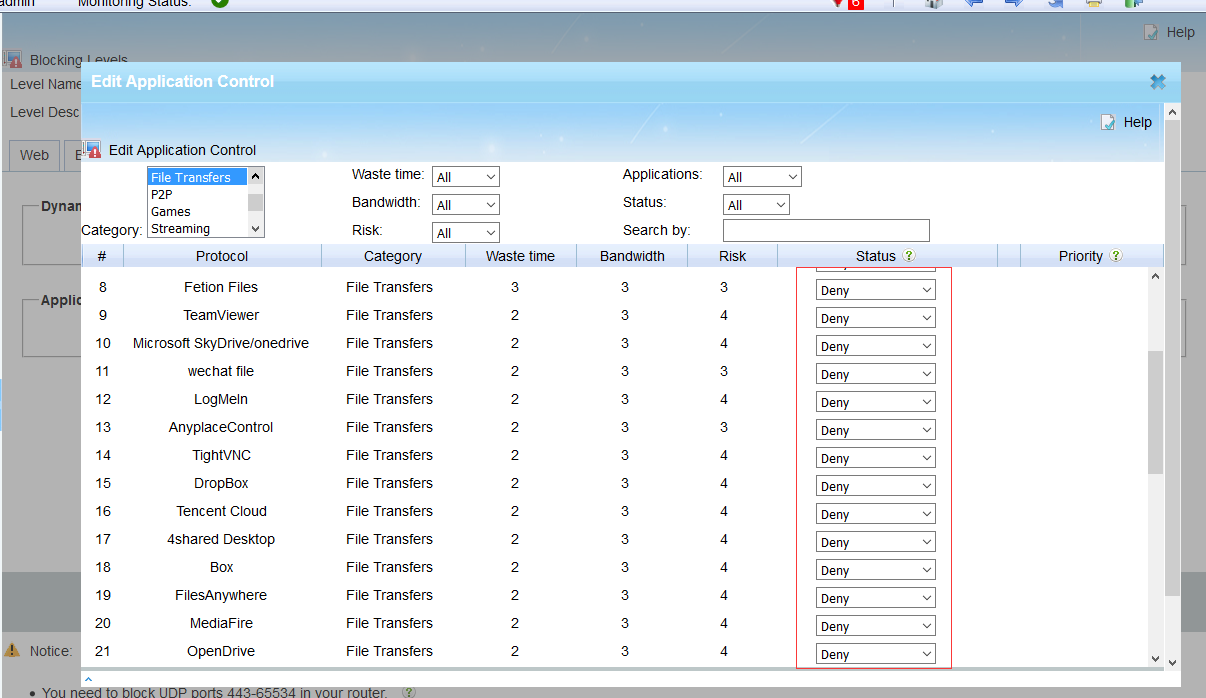
Task: Click the LogMeIn protocol name
Action: pyautogui.click(x=221, y=399)
